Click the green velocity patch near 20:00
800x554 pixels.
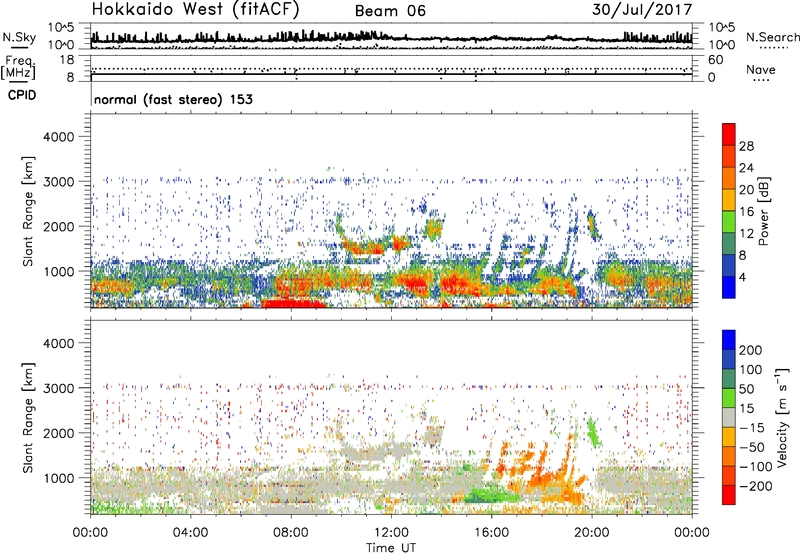(x=593, y=433)
